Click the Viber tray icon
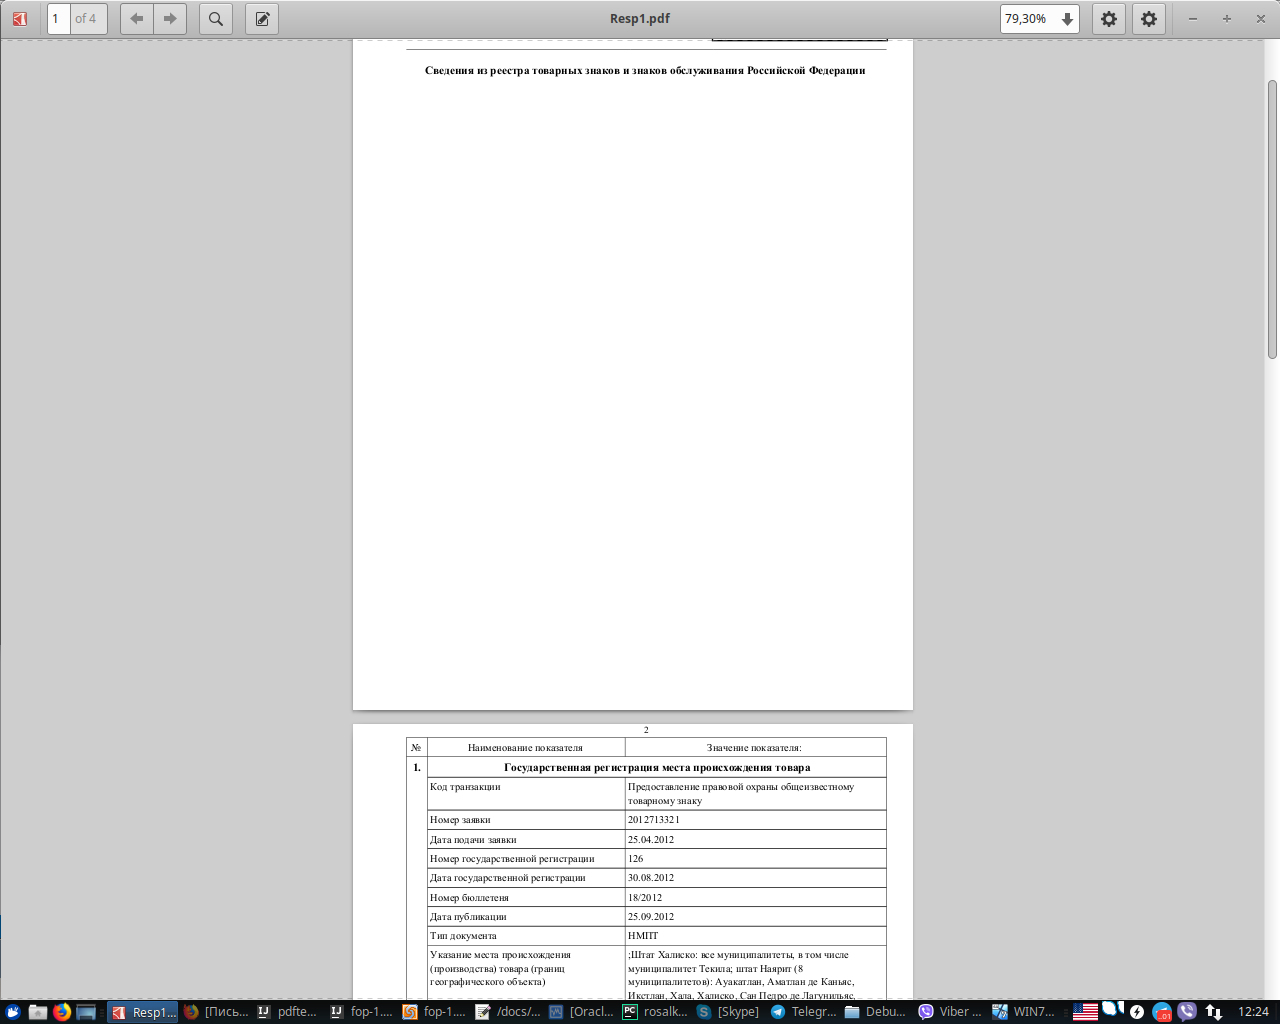This screenshot has height=1024, width=1280. [x=1187, y=1012]
